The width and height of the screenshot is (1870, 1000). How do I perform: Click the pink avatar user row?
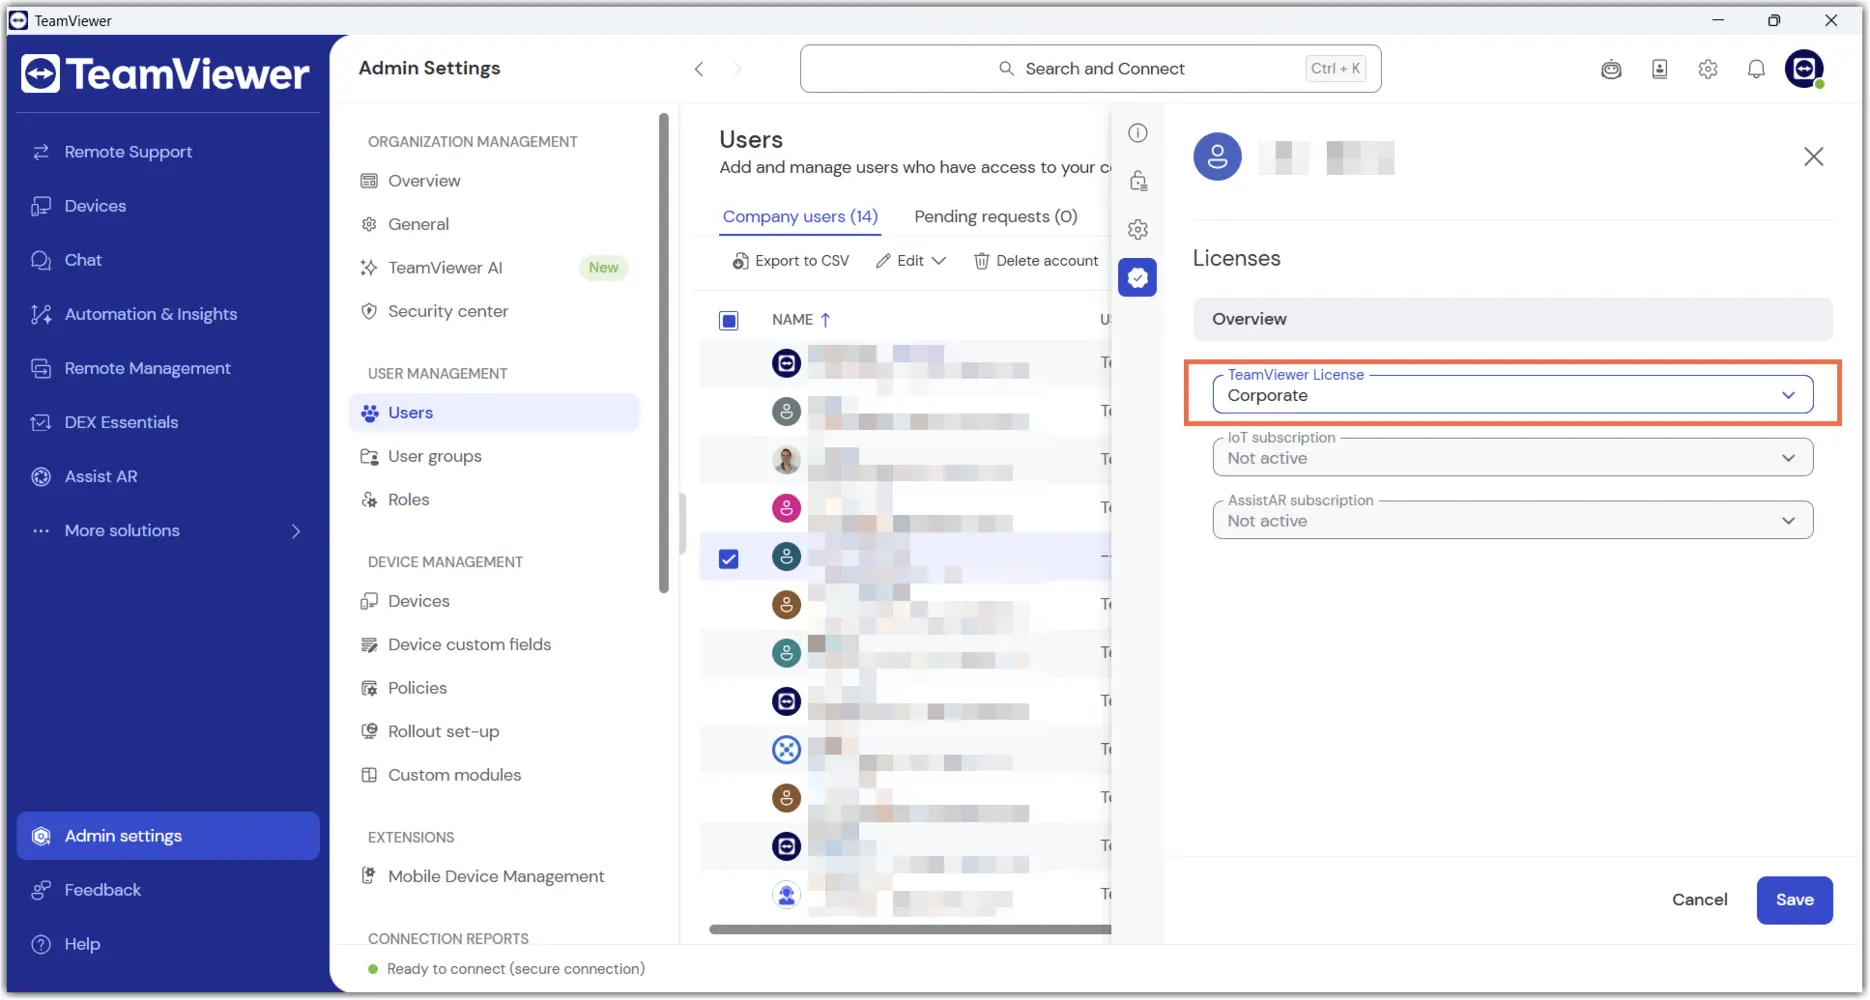(x=905, y=508)
